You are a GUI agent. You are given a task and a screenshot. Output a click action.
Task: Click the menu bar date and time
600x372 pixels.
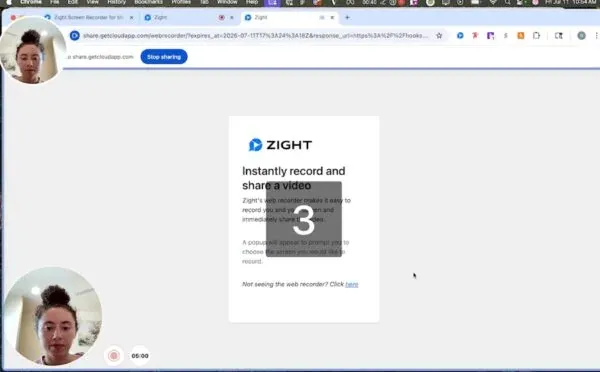(571, 2)
